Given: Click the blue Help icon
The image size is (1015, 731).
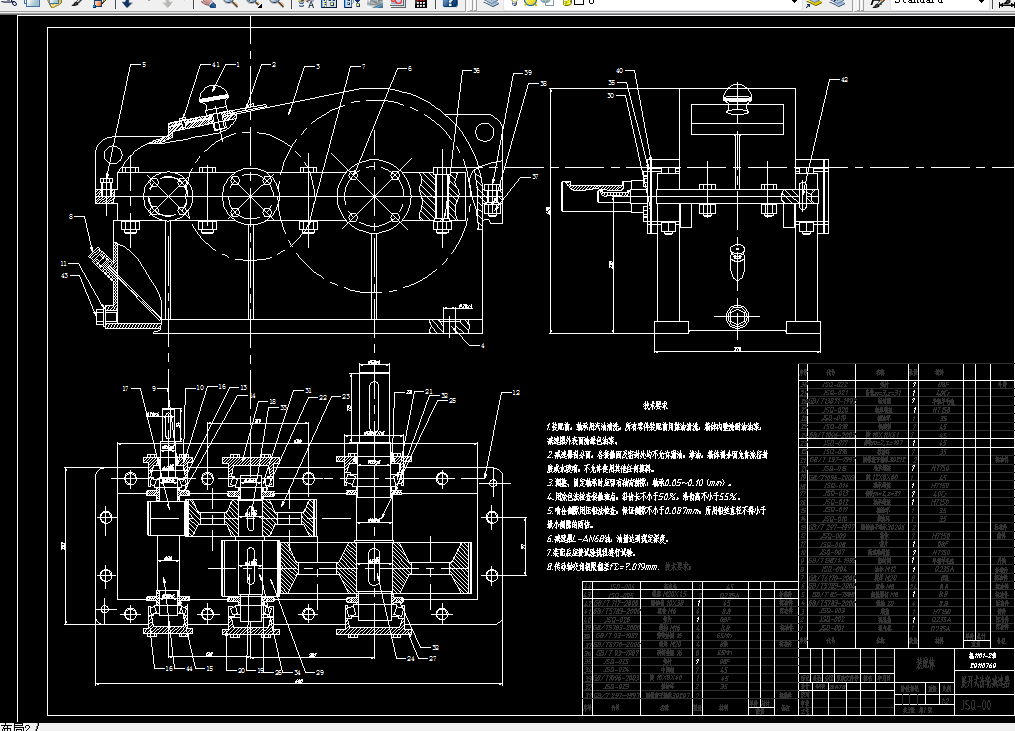Looking at the screenshot, I should (448, 5).
